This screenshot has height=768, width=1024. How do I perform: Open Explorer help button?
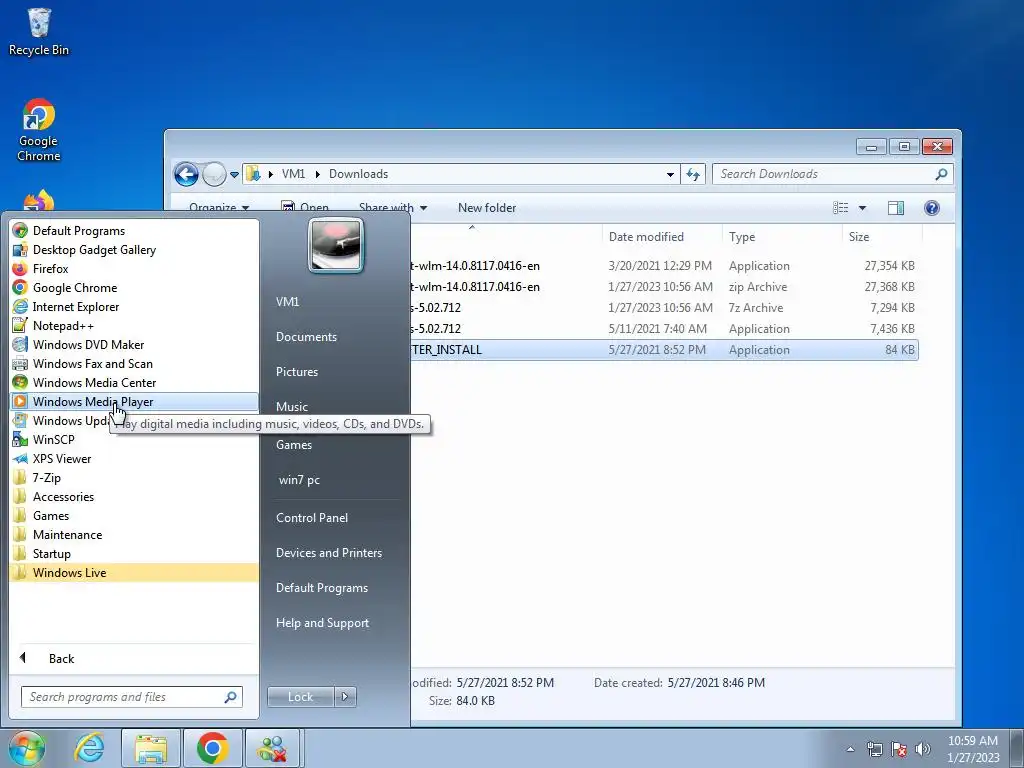(932, 208)
